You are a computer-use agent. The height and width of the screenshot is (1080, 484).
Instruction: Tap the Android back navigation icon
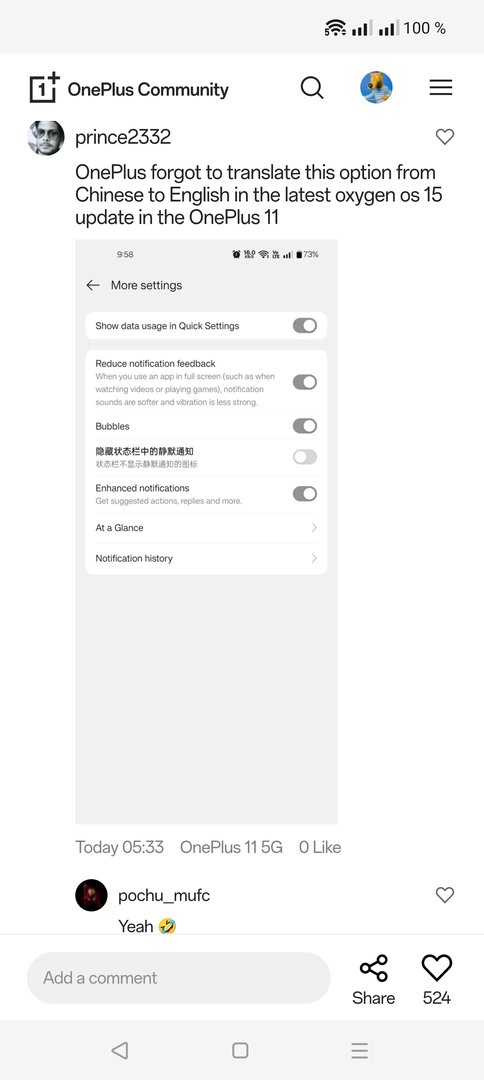[x=120, y=1050]
